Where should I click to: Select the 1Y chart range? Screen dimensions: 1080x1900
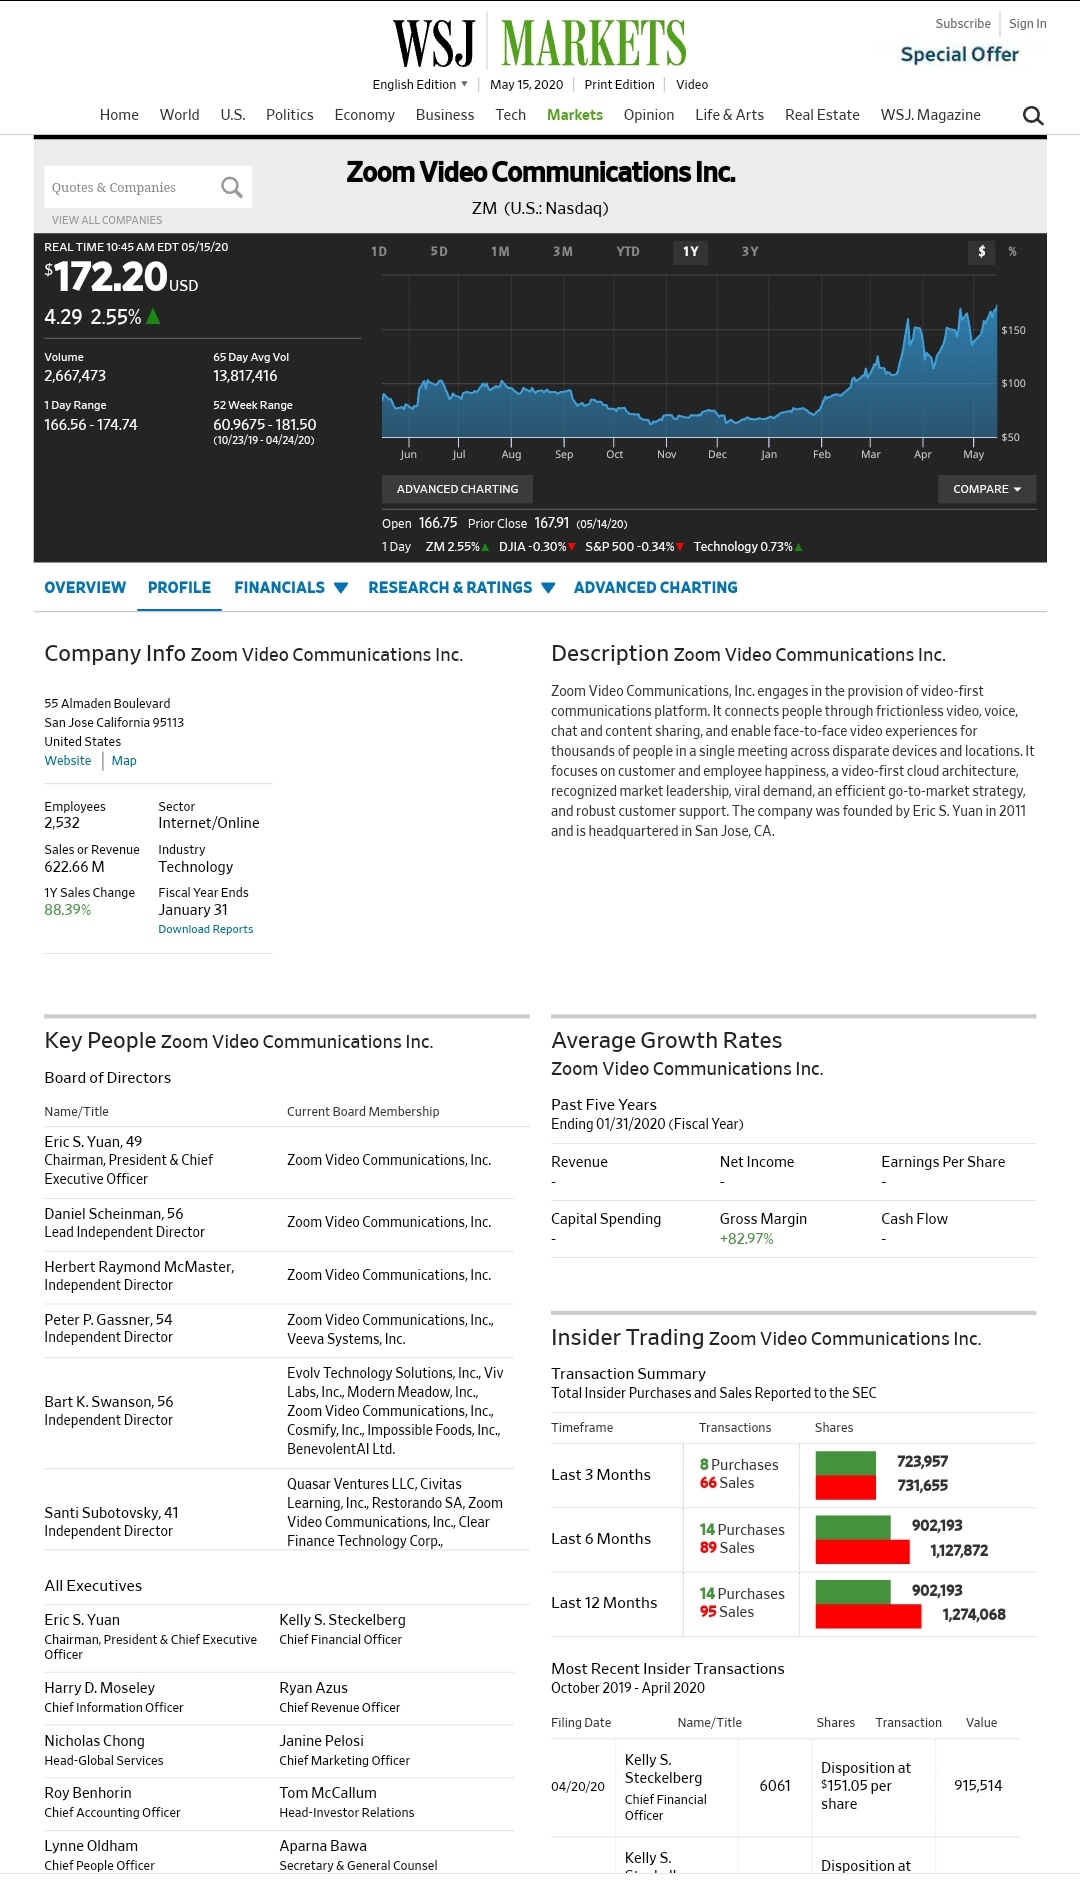click(x=691, y=252)
